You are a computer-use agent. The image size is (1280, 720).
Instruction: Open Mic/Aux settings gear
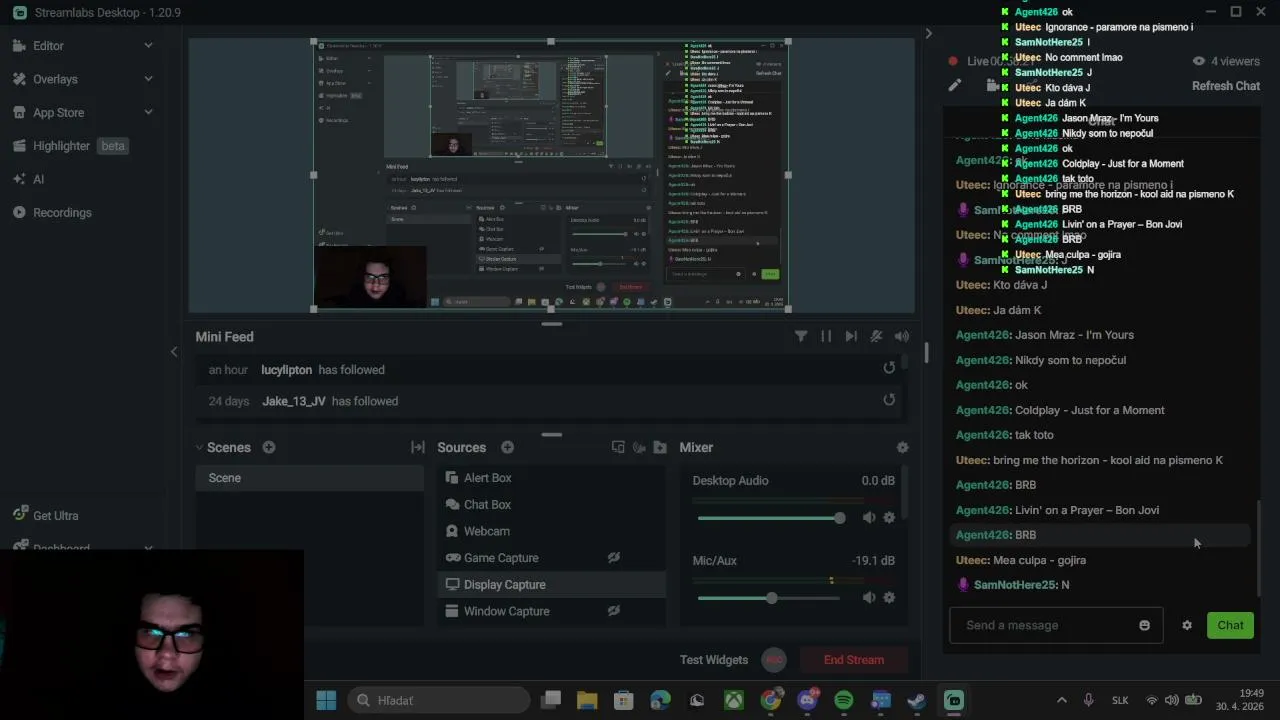(889, 598)
